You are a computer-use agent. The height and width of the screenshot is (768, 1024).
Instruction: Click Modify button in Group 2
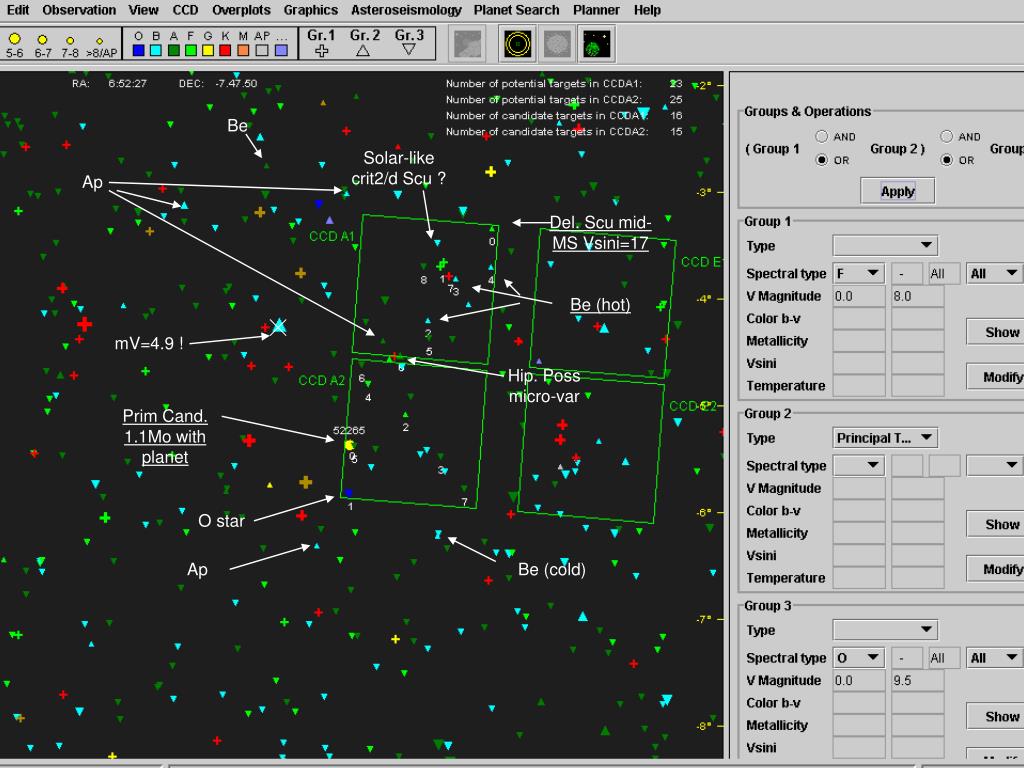[995, 568]
